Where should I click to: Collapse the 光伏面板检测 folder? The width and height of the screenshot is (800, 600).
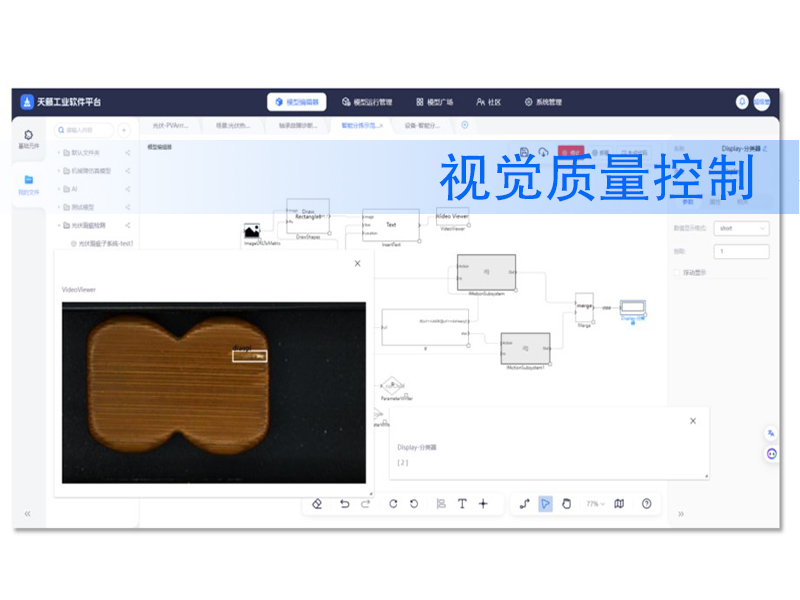click(59, 225)
